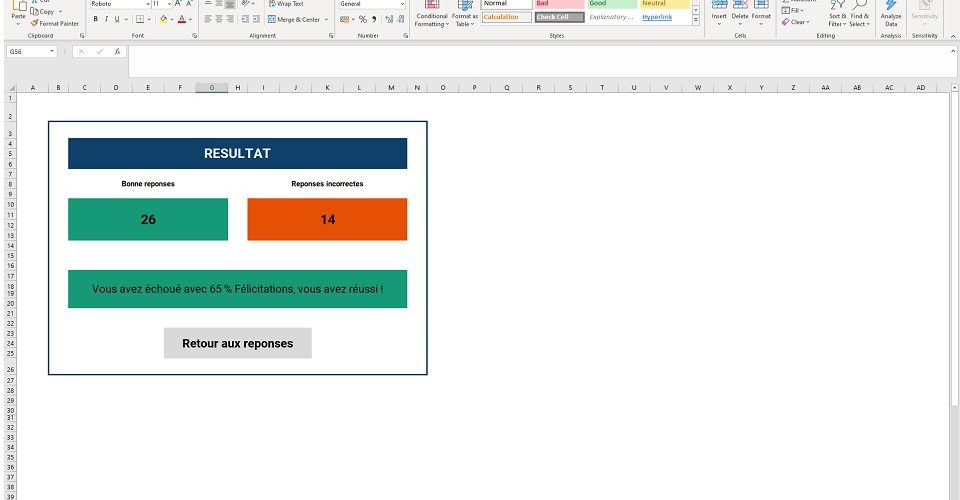Expand the Number format combo box
The image size is (960, 500).
(402, 4)
